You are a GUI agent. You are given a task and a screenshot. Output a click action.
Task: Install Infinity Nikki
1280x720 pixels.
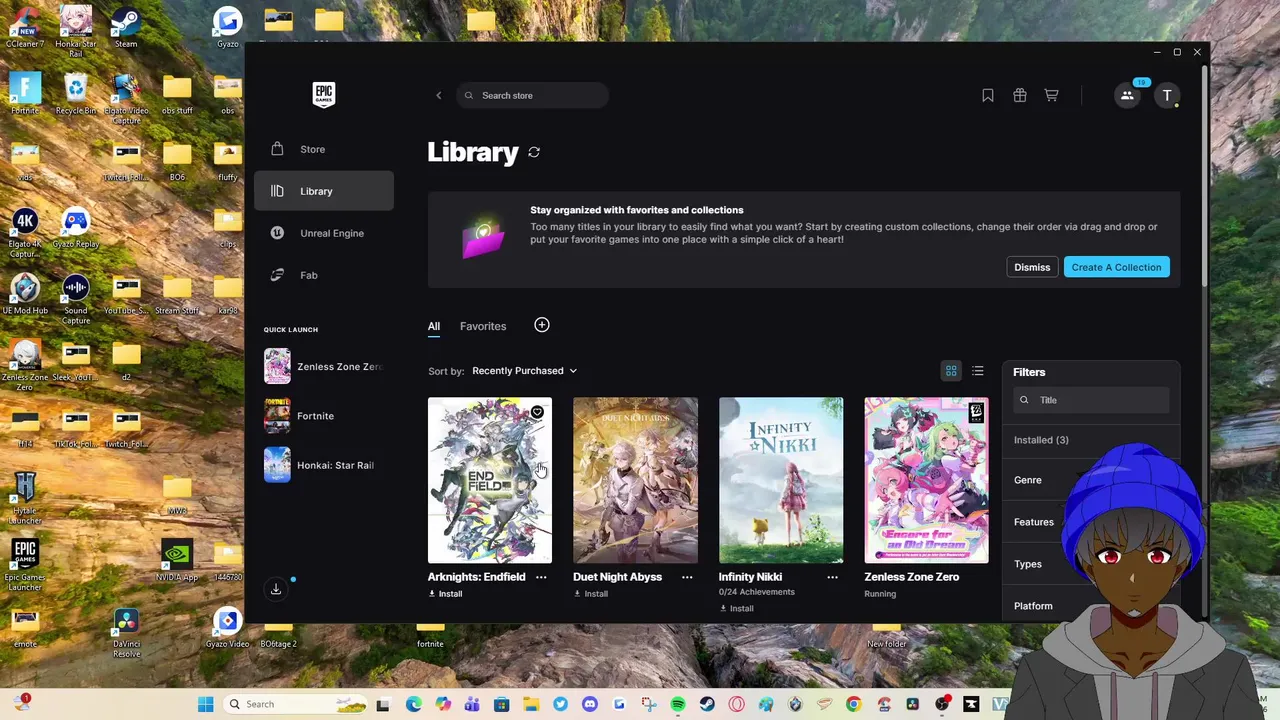point(736,609)
